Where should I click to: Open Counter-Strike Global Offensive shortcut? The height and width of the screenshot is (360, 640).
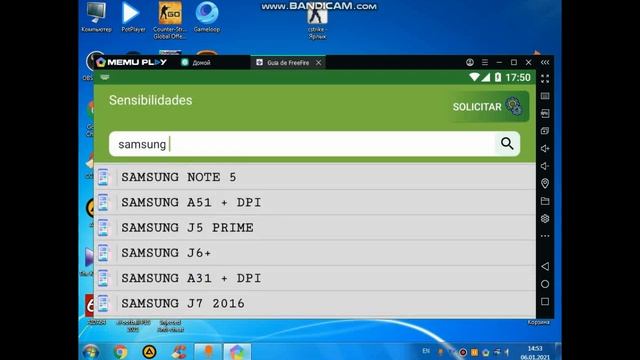170,20
